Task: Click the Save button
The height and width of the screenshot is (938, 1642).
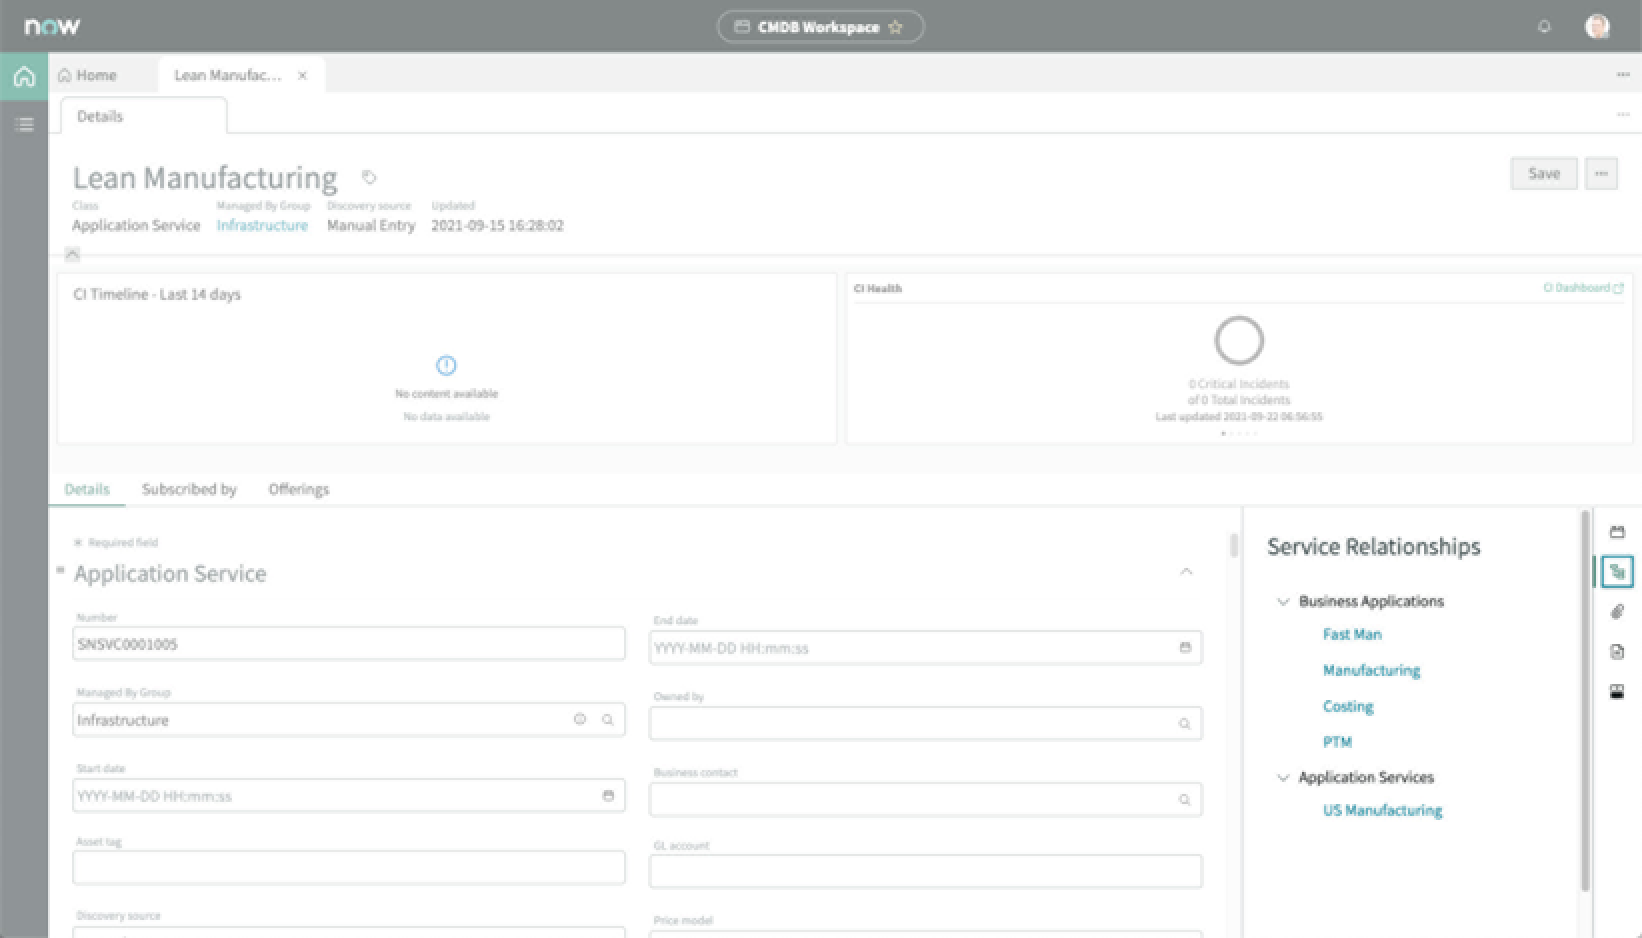Action: (1544, 173)
